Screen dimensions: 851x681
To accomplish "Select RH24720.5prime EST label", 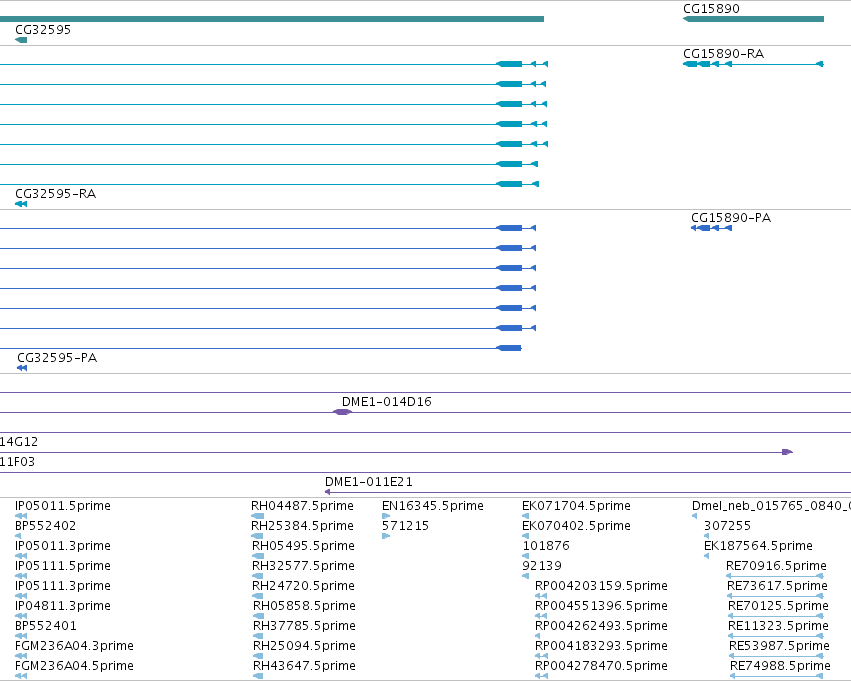I will (303, 586).
